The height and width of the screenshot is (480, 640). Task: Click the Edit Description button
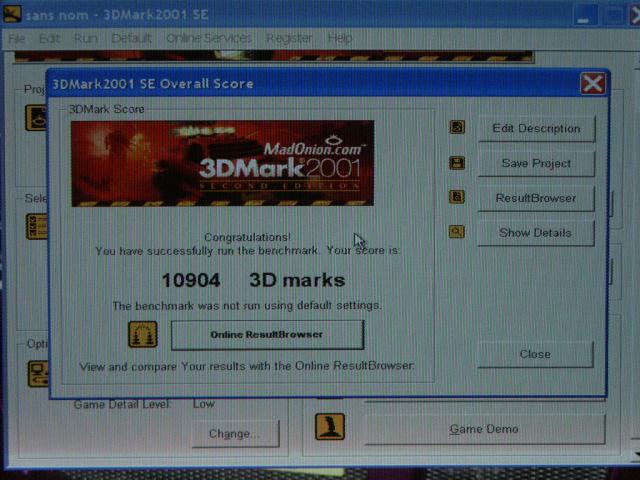click(536, 129)
